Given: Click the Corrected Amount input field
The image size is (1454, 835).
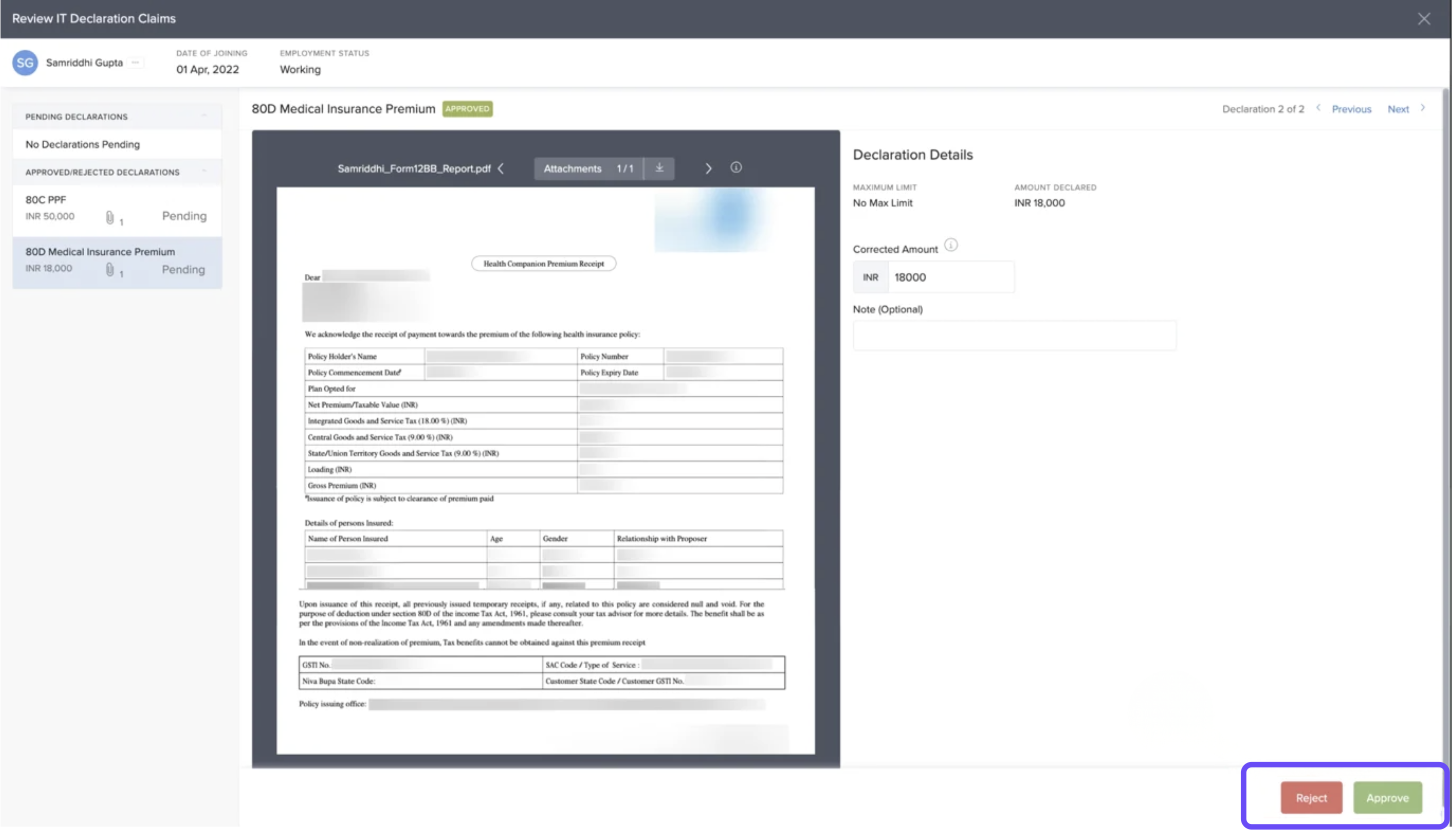Looking at the screenshot, I should point(950,277).
